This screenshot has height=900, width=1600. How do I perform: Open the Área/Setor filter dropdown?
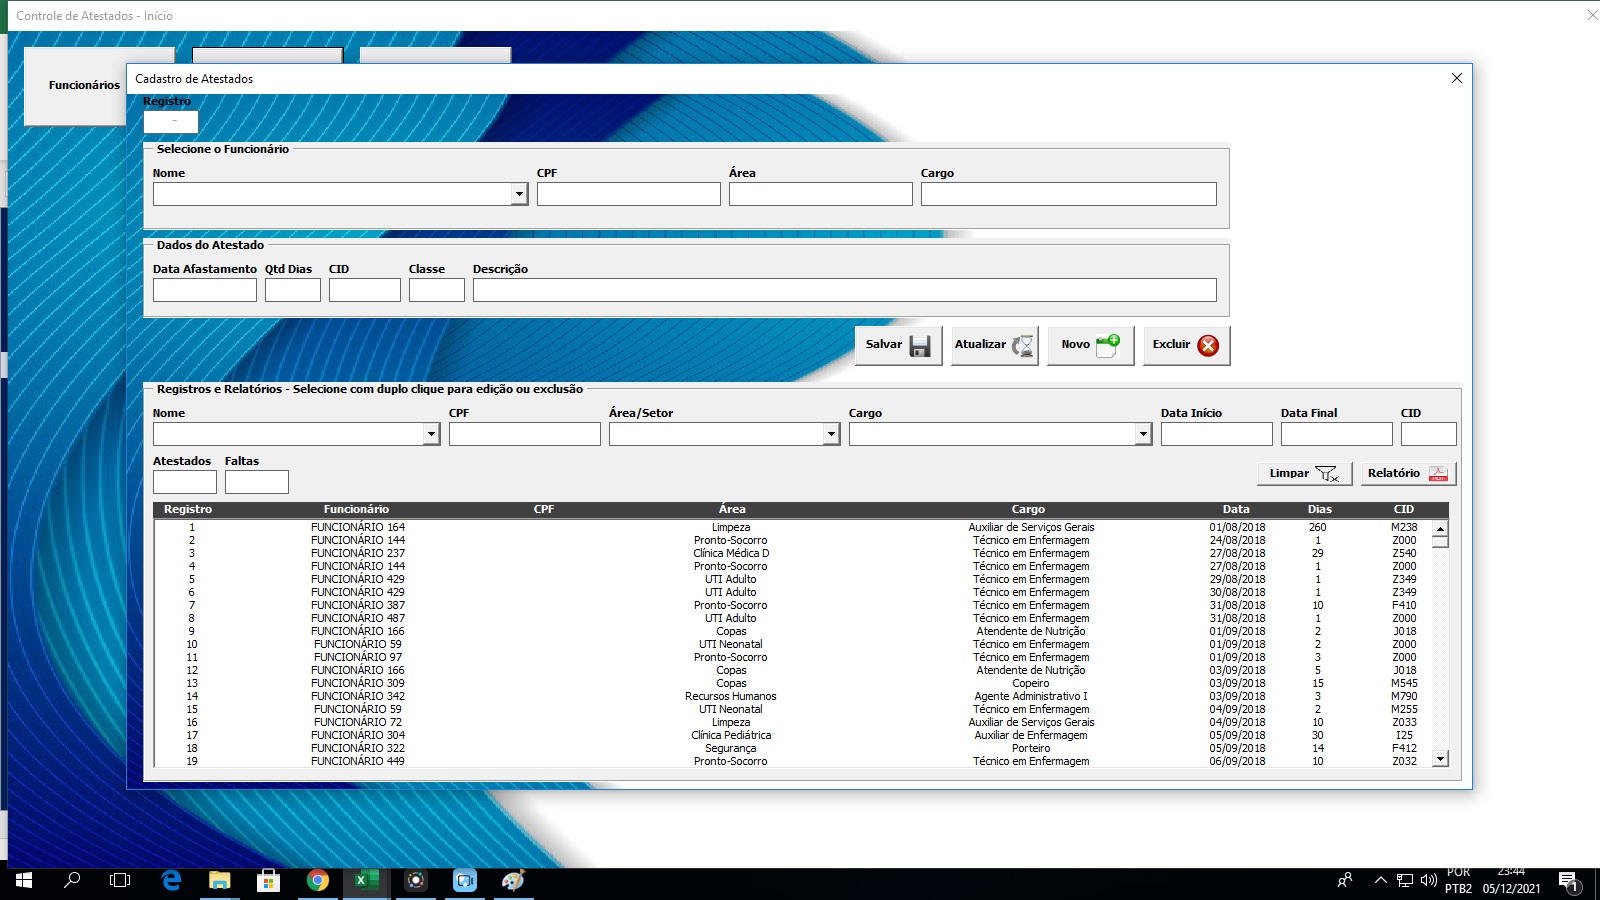coord(831,434)
